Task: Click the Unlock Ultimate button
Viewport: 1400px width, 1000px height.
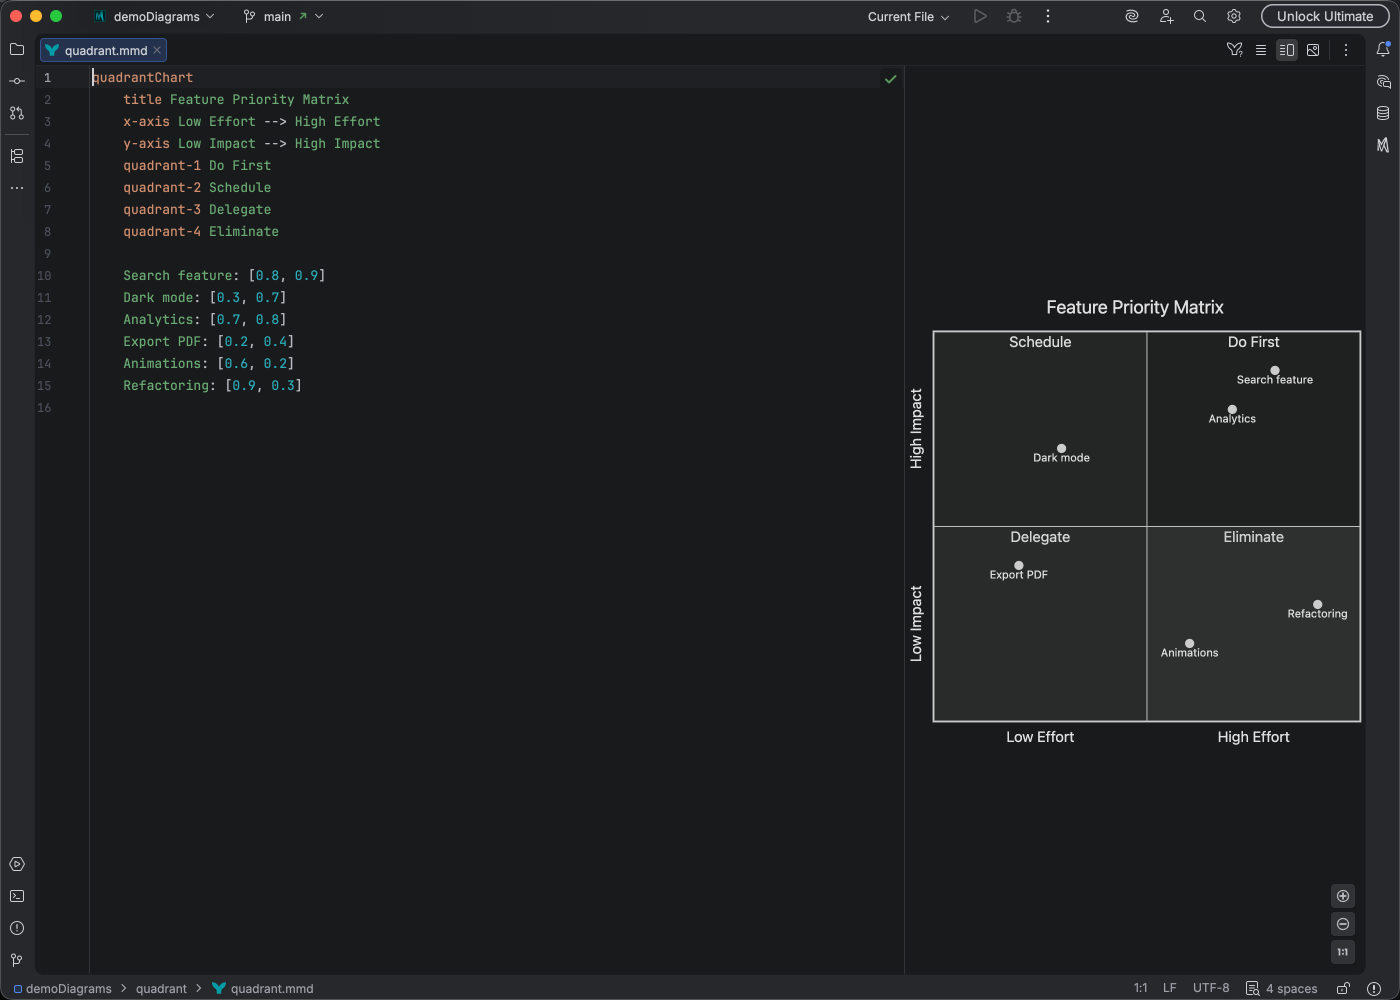Action: 1325,16
